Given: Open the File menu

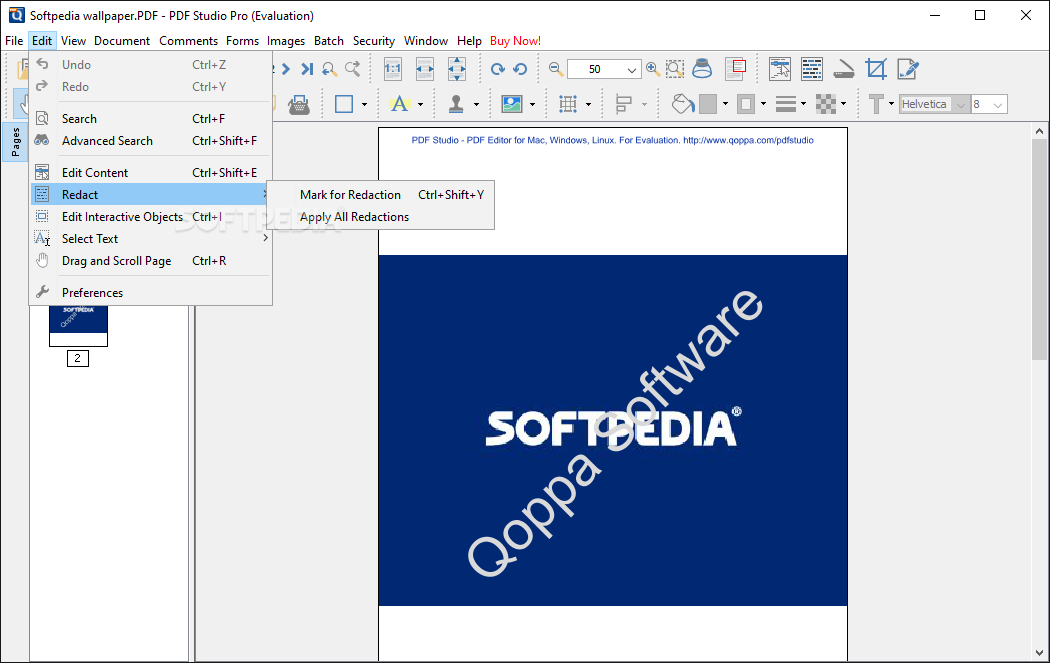Looking at the screenshot, I should point(14,41).
